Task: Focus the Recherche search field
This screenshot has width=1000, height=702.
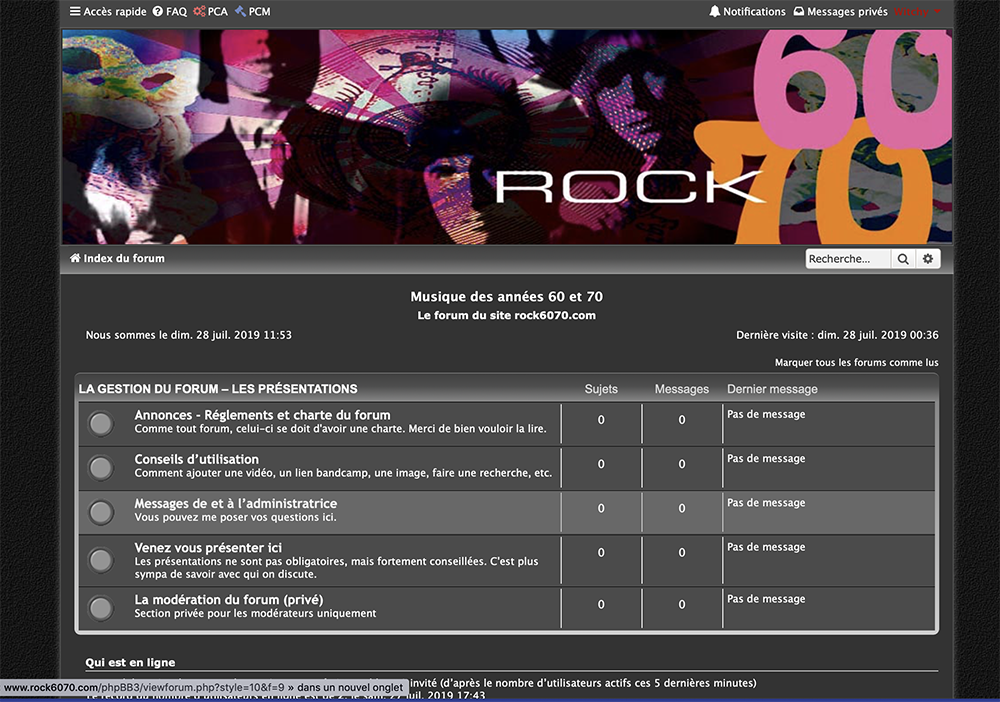Action: 848,259
